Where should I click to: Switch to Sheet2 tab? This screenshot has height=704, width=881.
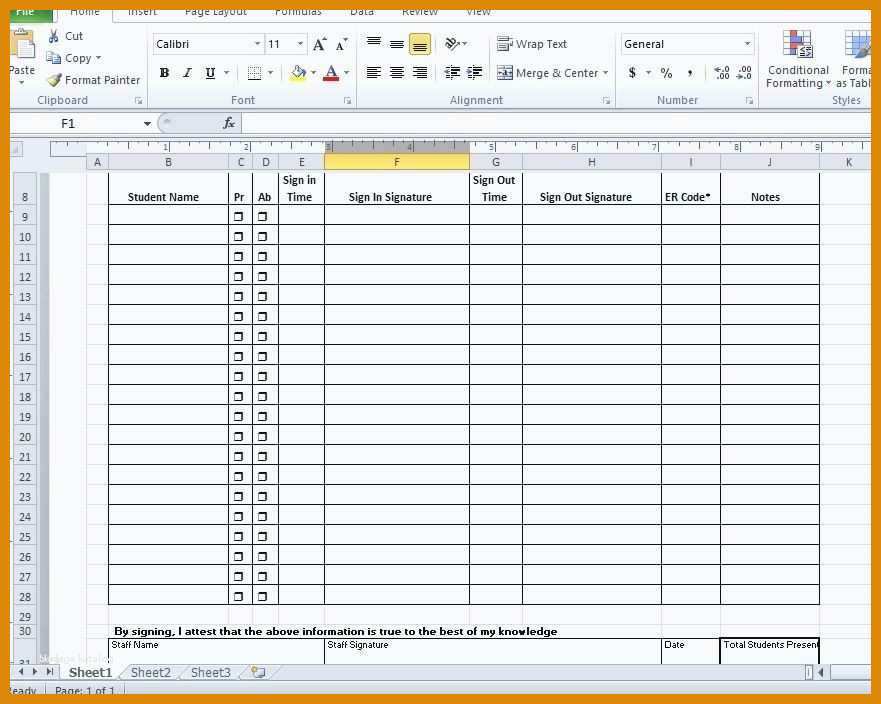click(x=150, y=673)
